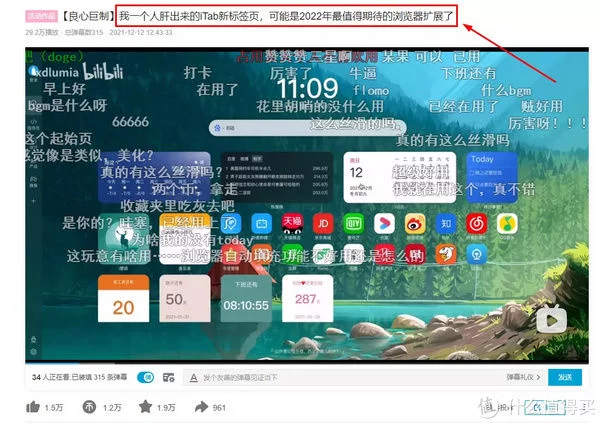This screenshot has height=424, width=600.
Task: Click the orange countdown widget showing 20
Action: pyautogui.click(x=123, y=298)
